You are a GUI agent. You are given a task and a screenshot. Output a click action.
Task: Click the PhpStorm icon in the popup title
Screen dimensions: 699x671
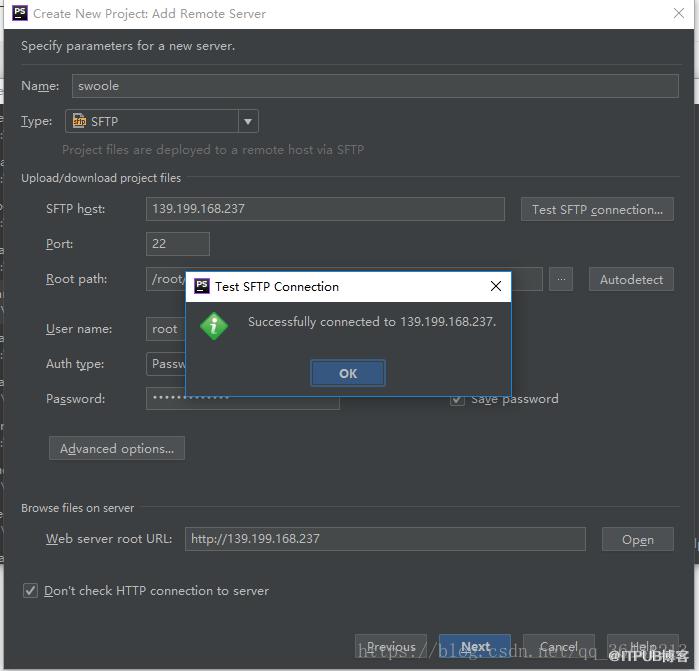click(201, 286)
